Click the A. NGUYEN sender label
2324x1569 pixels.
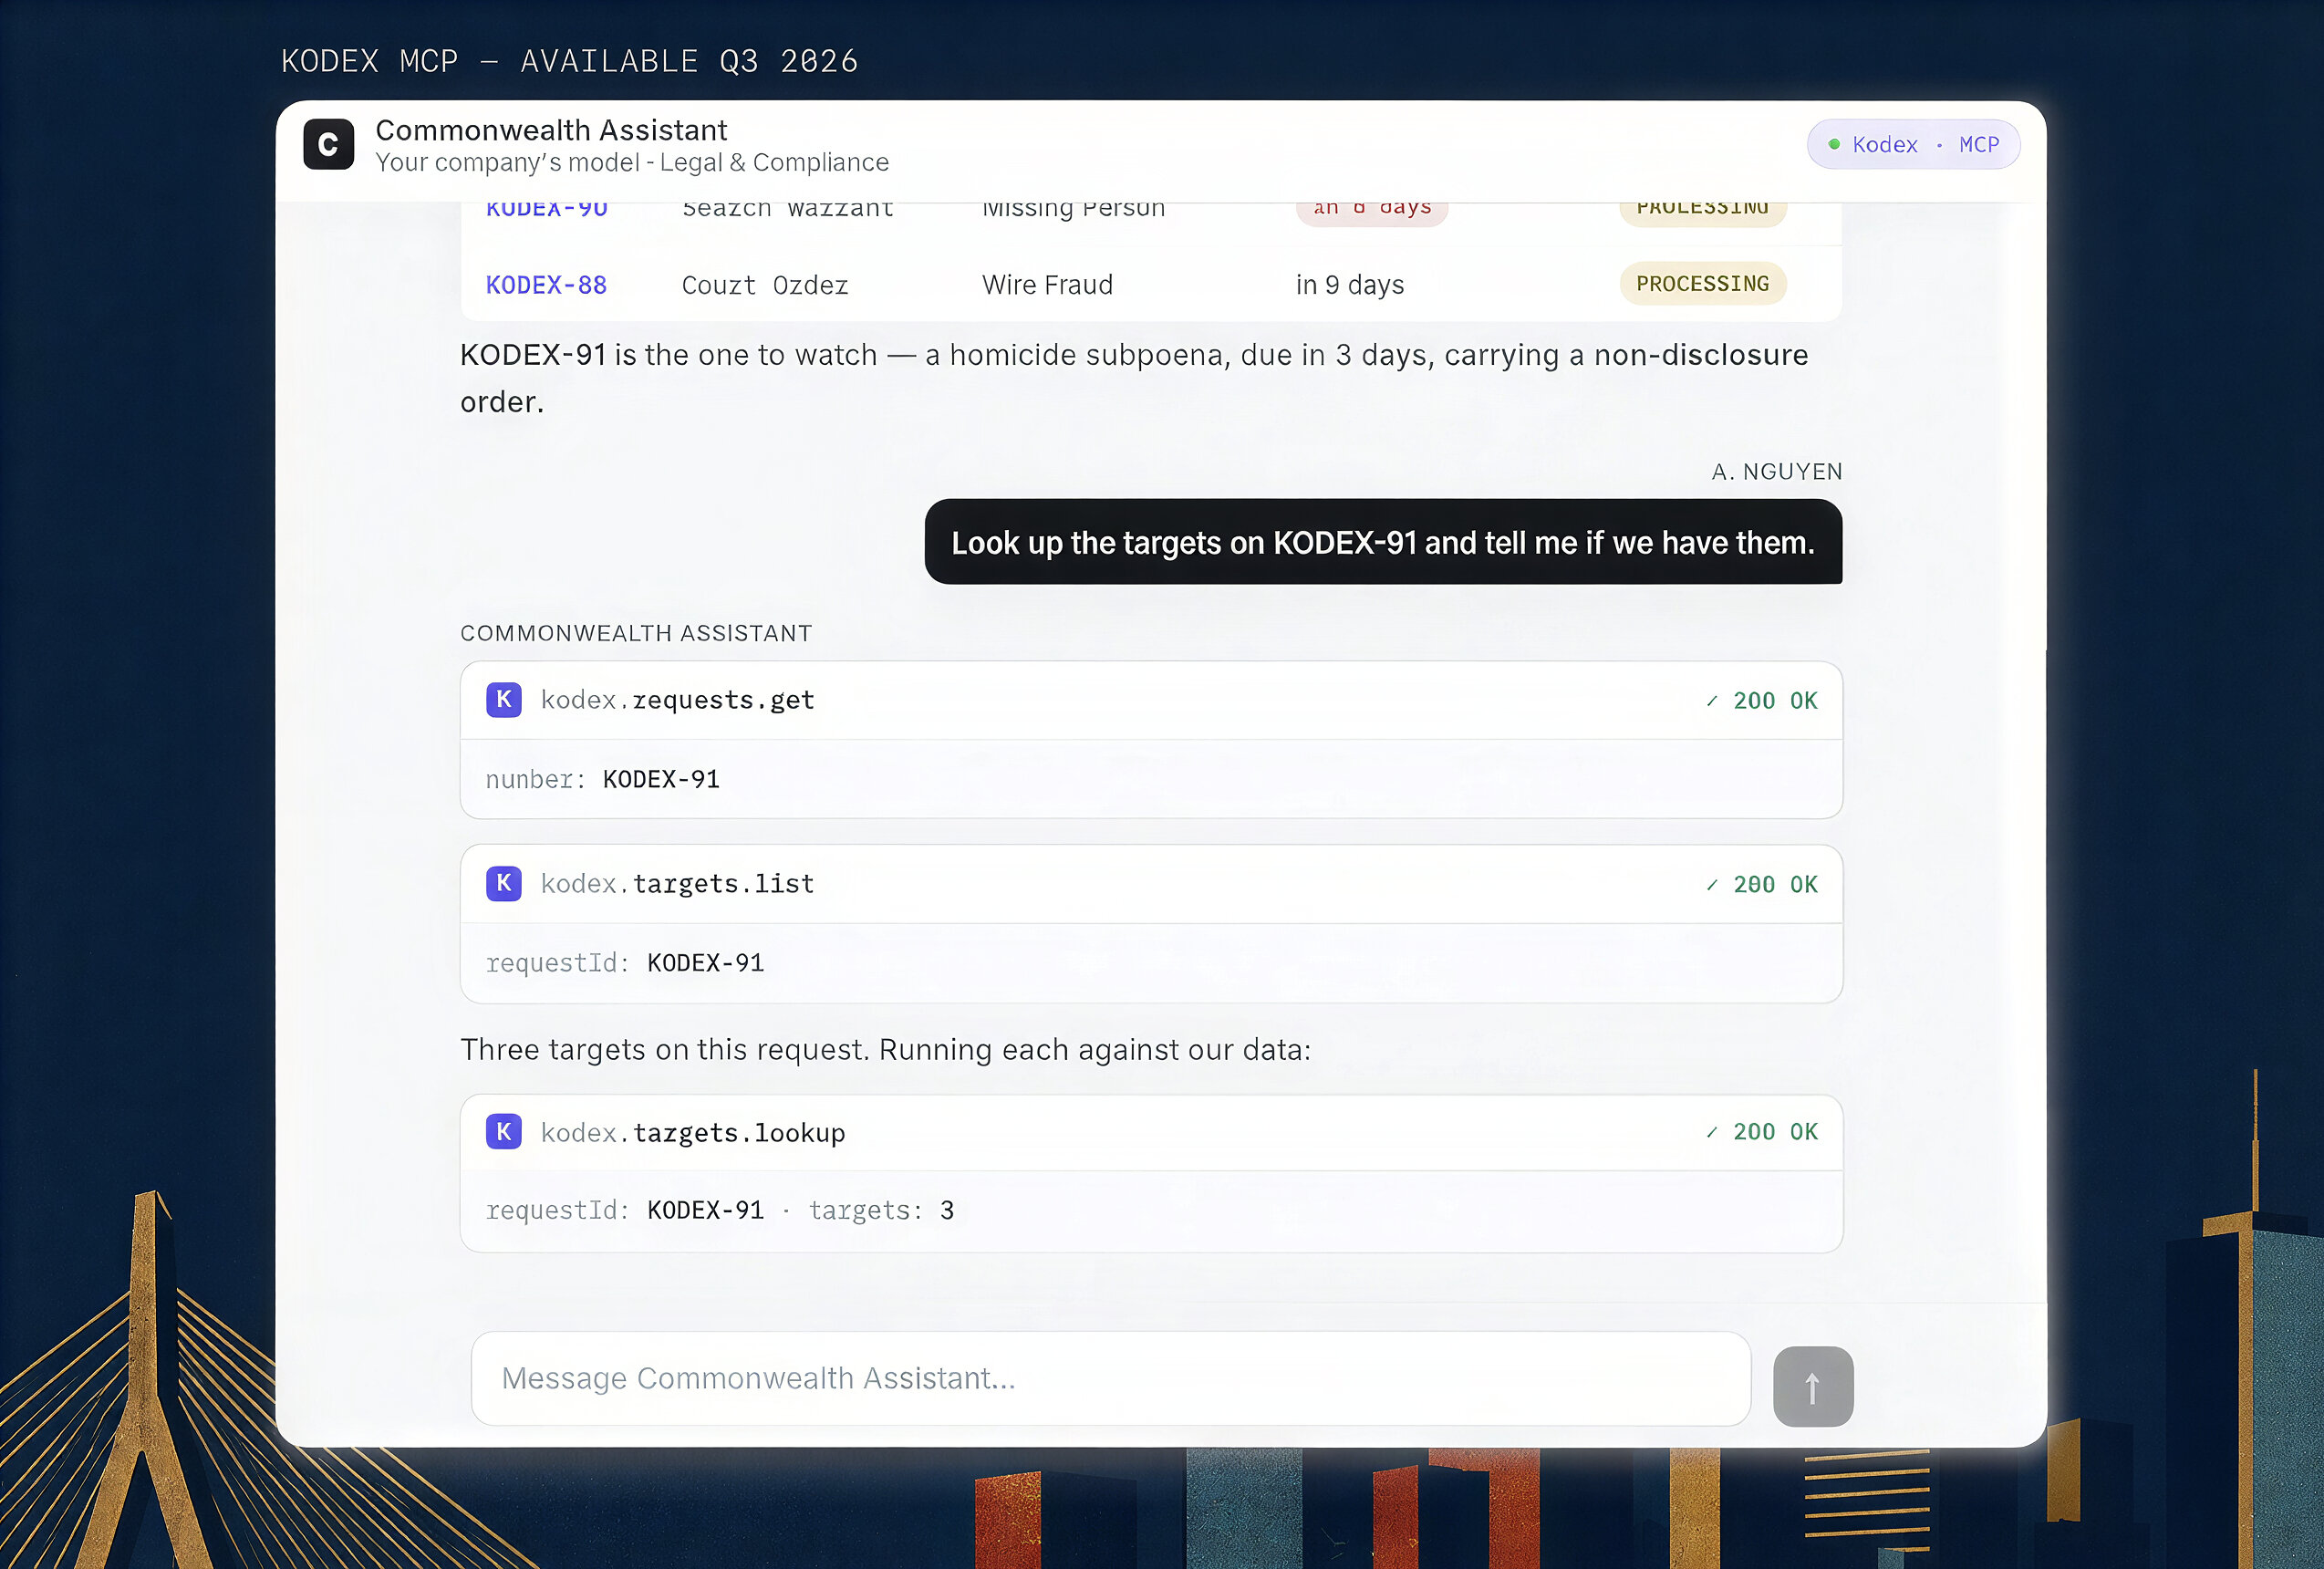click(x=1776, y=471)
